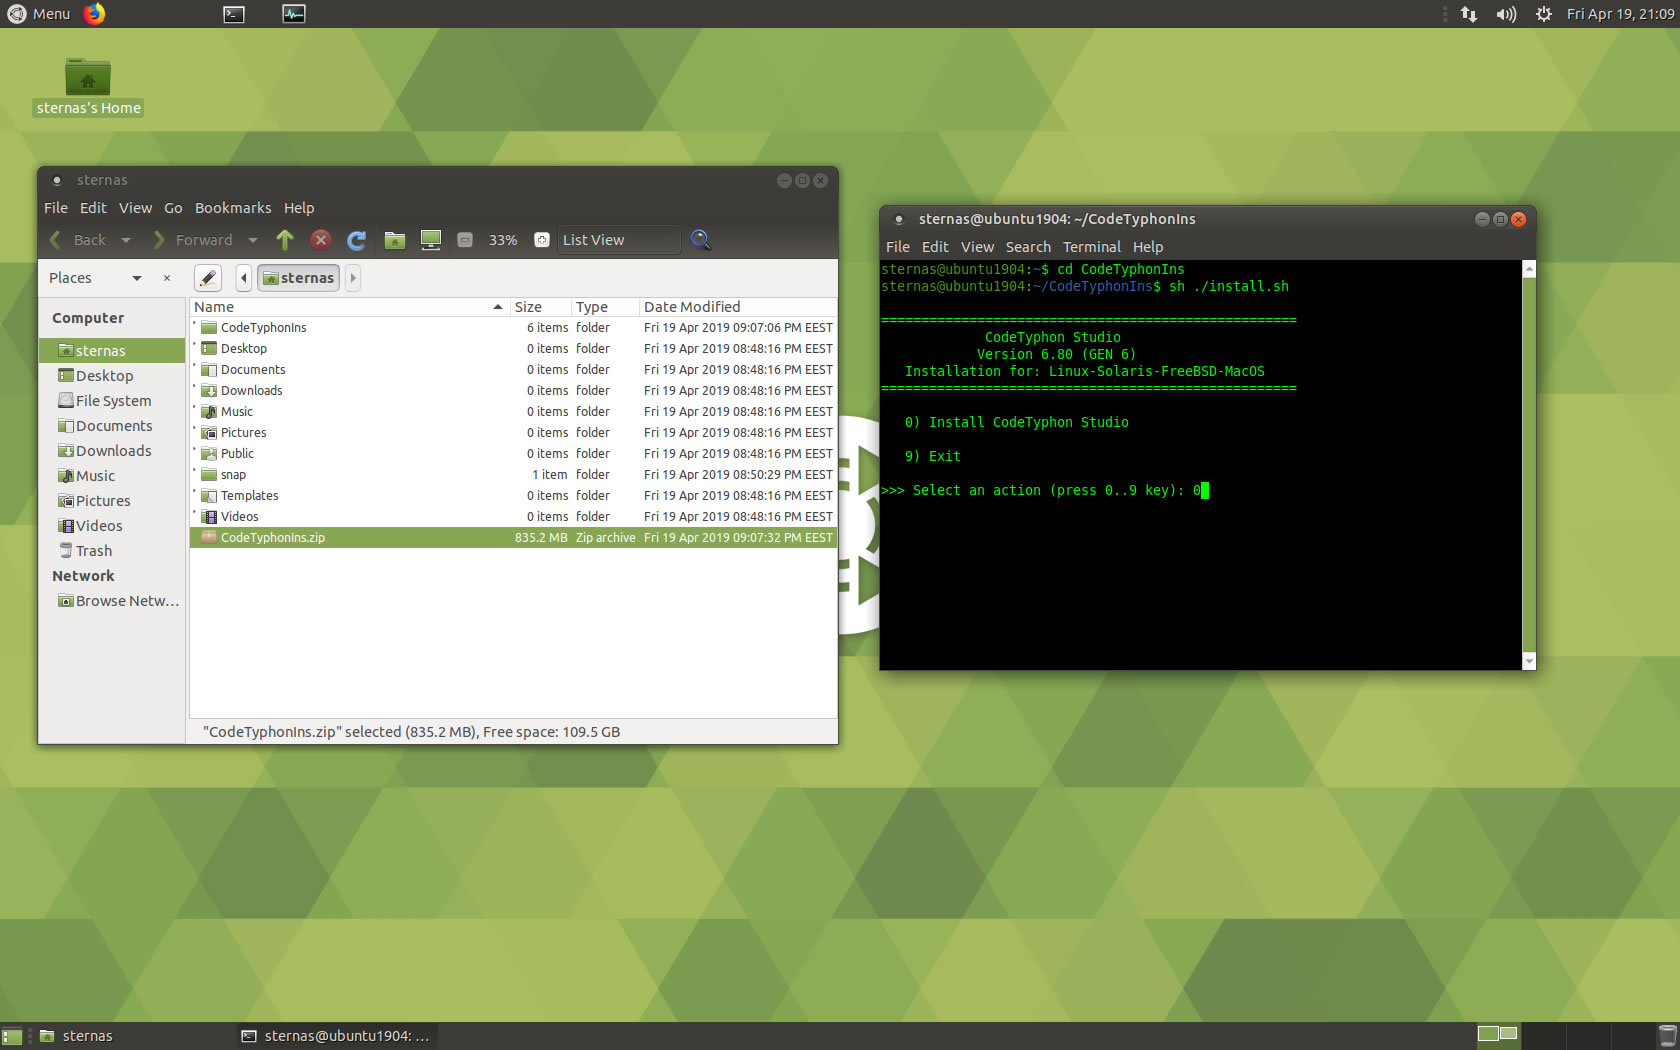Screen dimensions: 1680x1050
Task: Open the session settings gear indicator
Action: [x=1544, y=14]
